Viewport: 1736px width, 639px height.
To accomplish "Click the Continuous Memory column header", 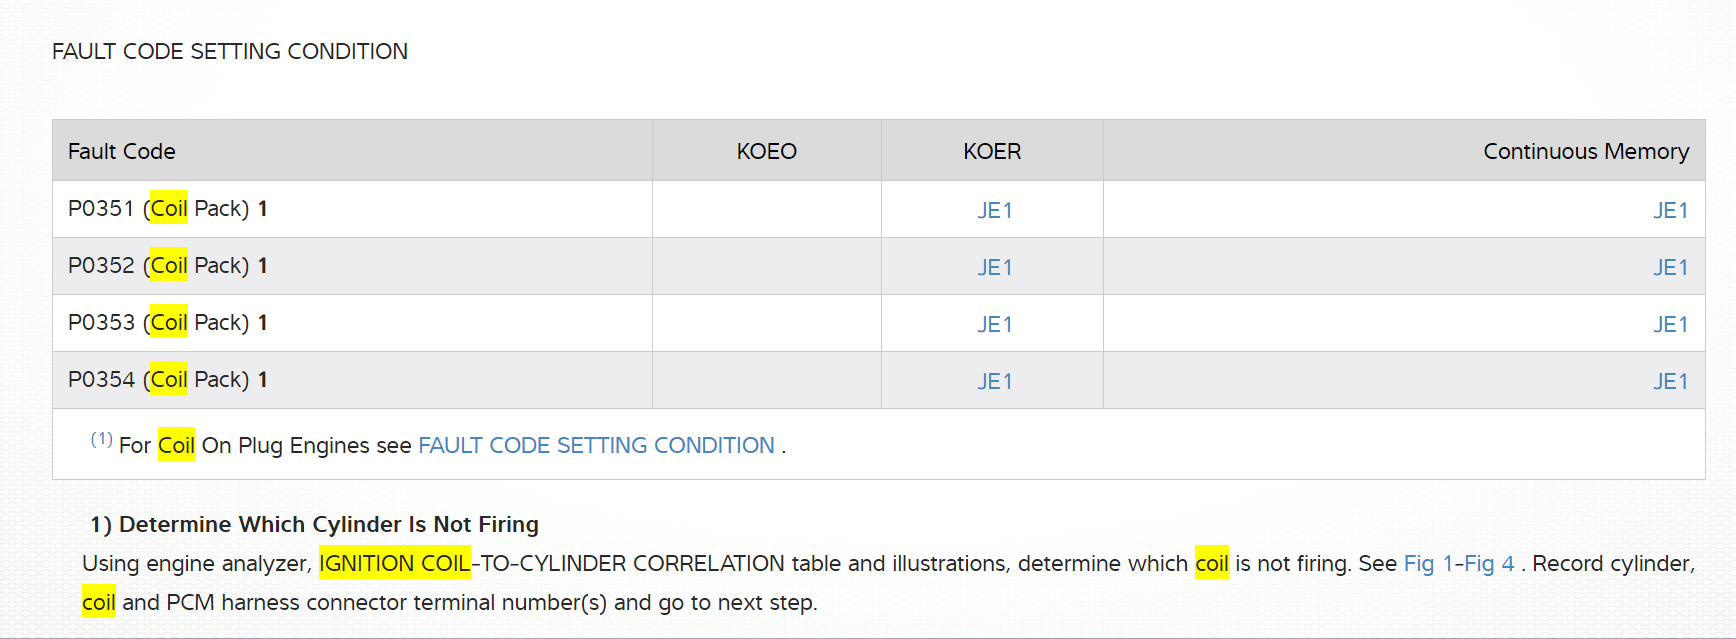I will [x=1585, y=151].
